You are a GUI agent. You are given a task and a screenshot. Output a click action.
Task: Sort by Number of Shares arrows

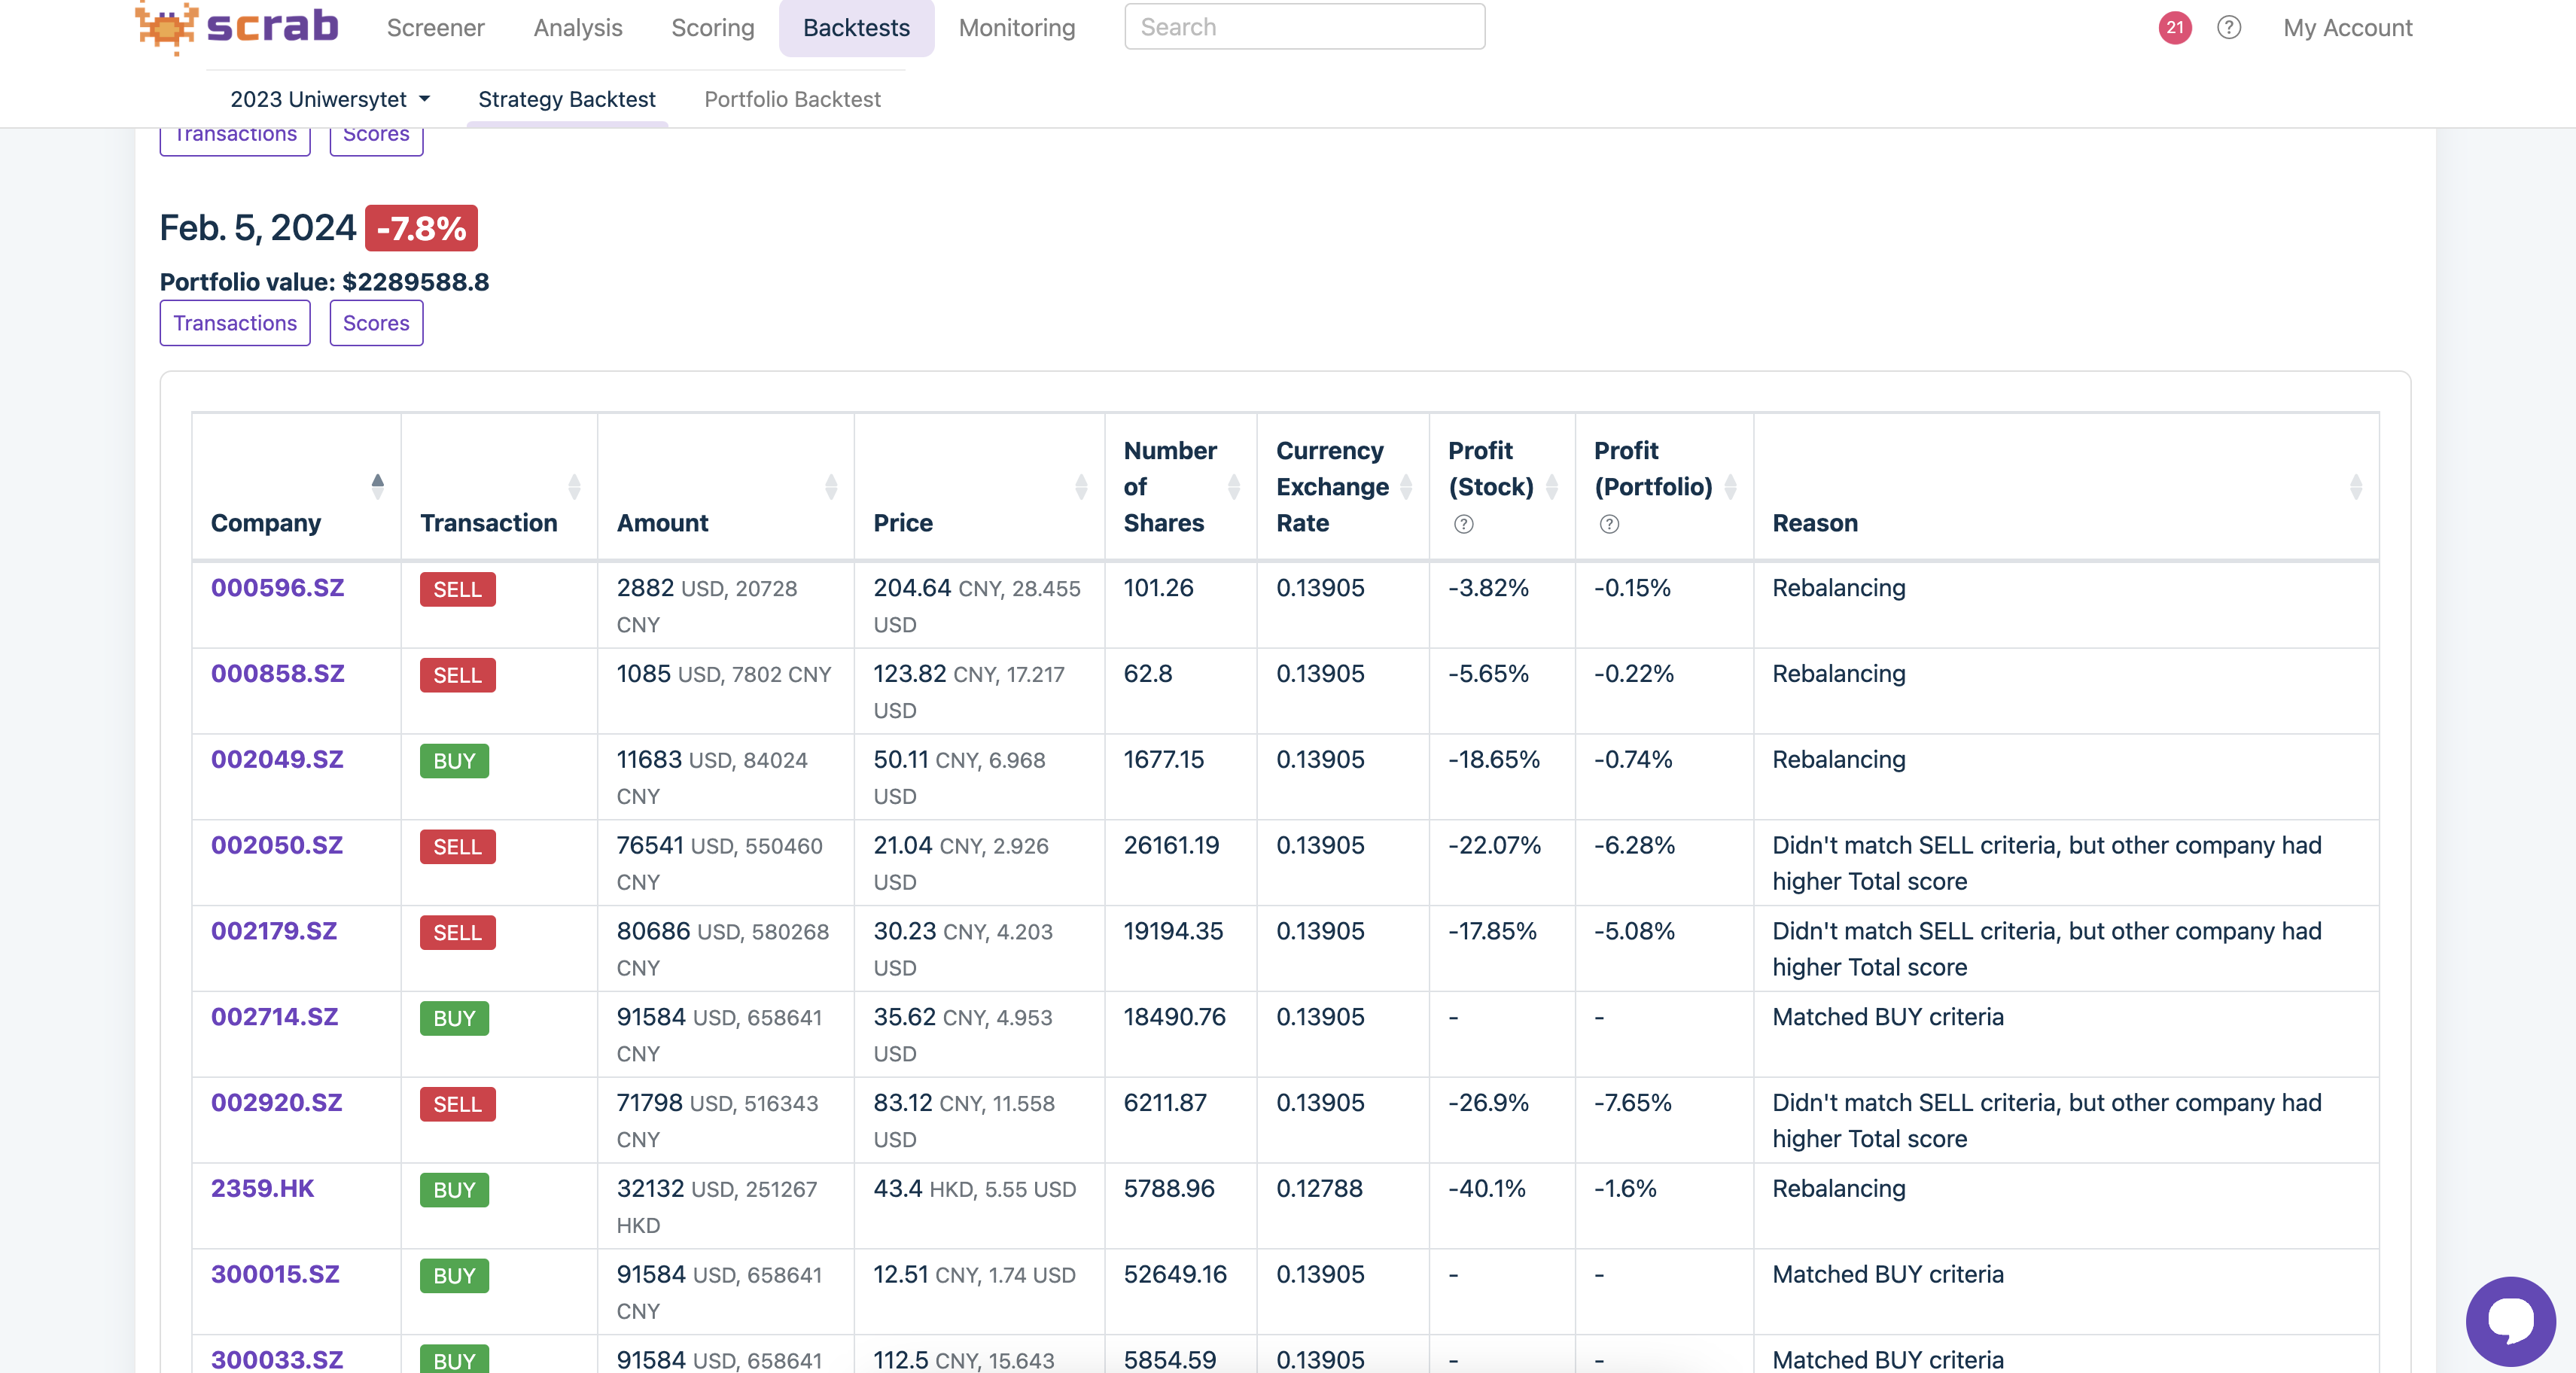1233,487
